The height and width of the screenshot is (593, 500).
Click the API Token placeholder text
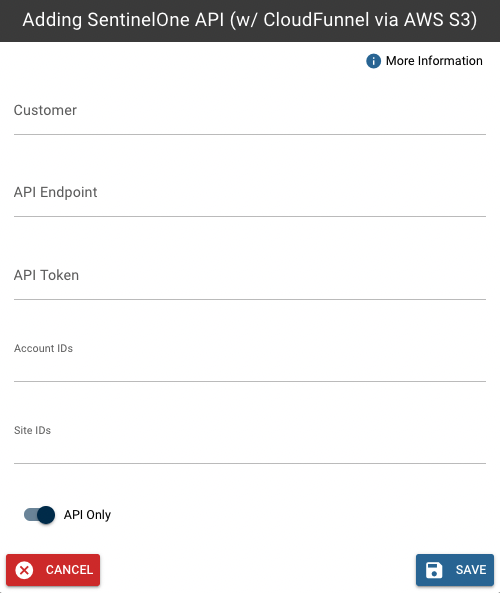pos(47,275)
